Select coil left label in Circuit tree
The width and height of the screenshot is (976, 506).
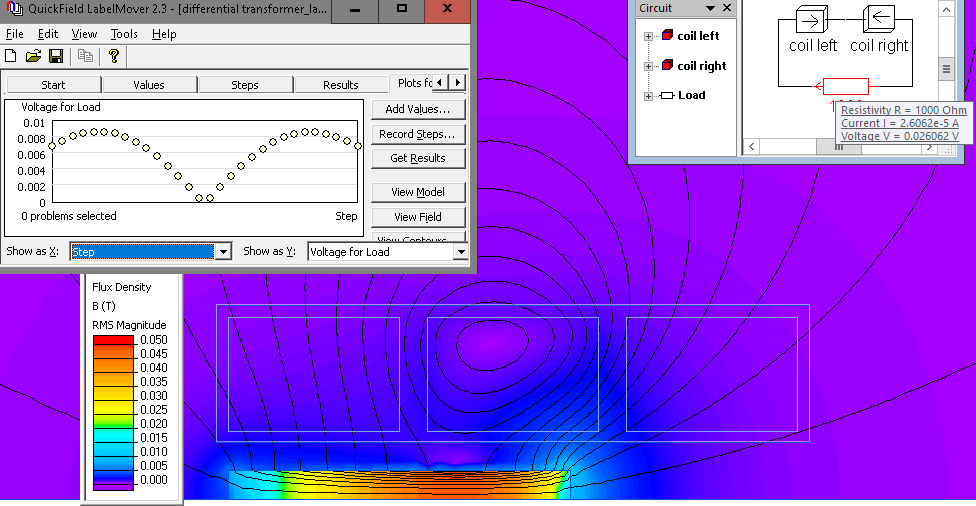pos(698,36)
